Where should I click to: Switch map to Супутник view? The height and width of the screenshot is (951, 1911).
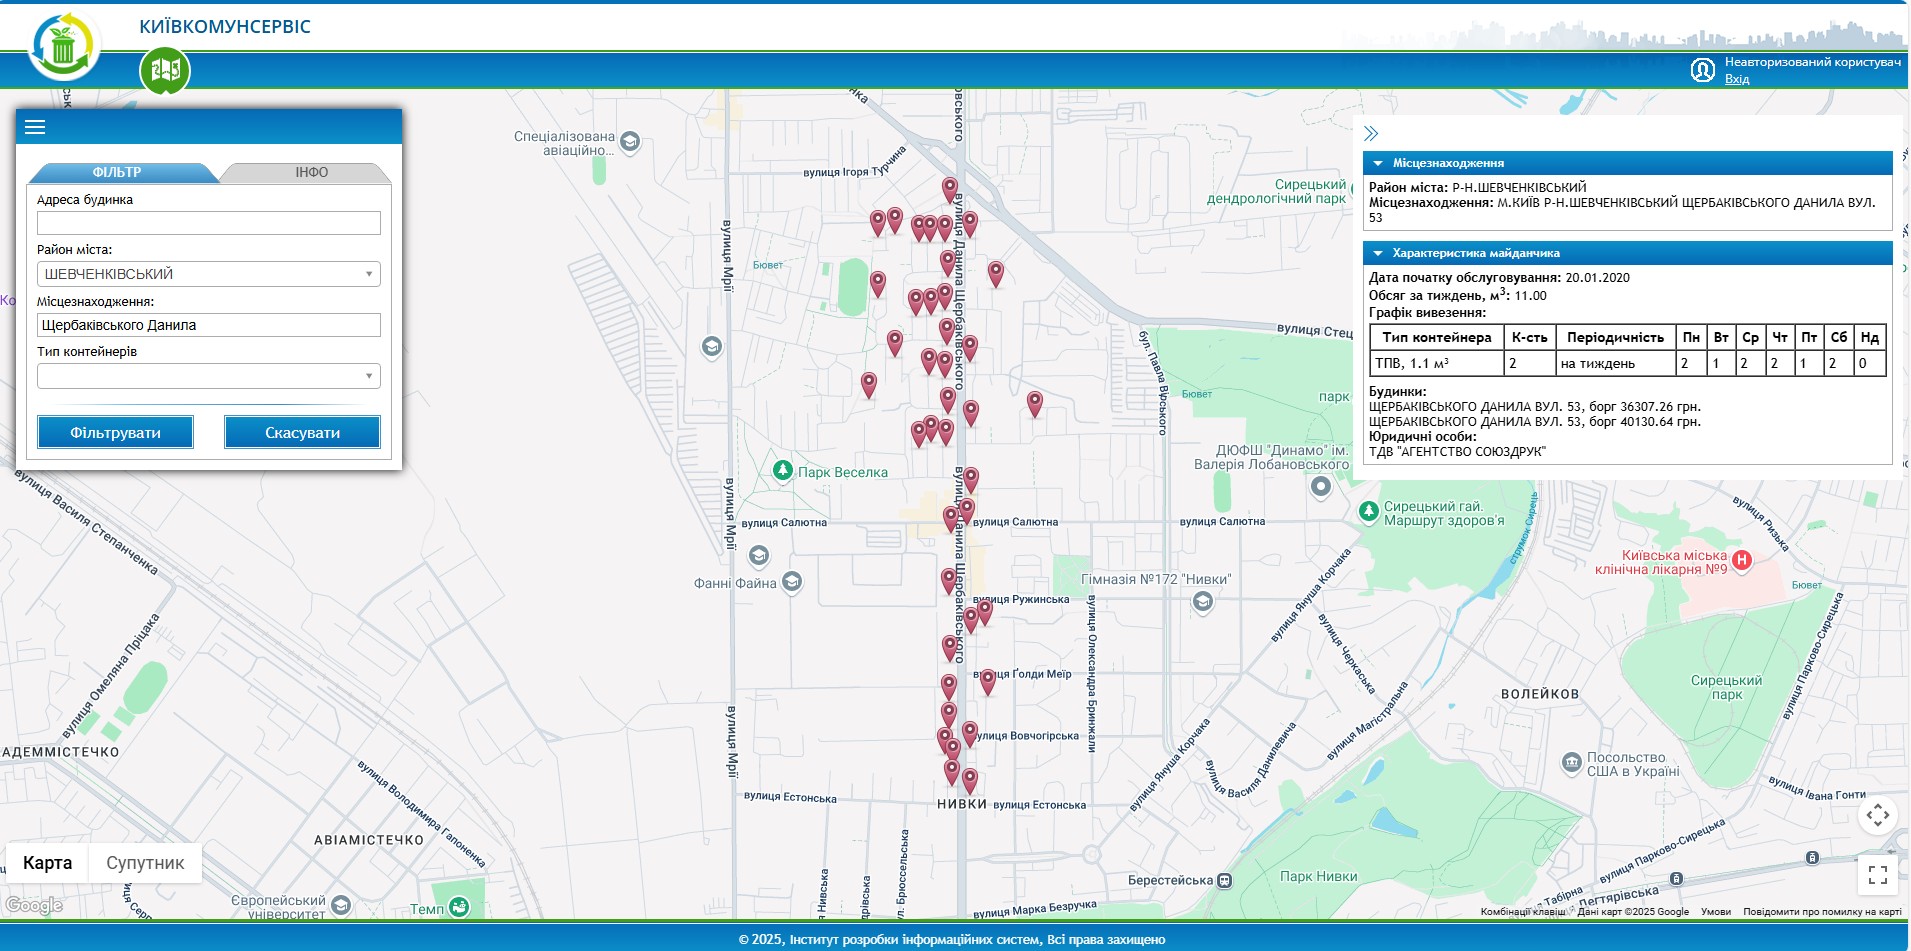tap(145, 863)
